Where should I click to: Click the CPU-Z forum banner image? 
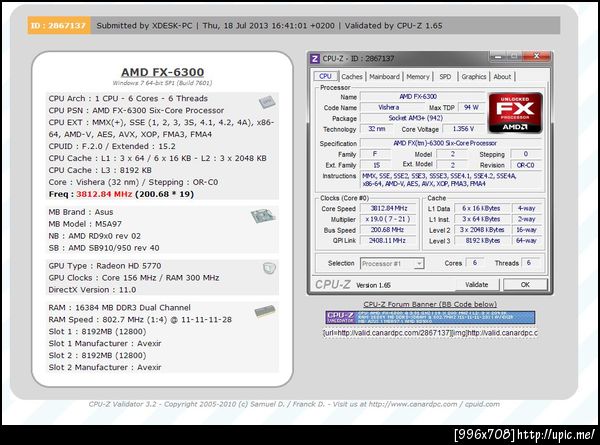coord(430,317)
